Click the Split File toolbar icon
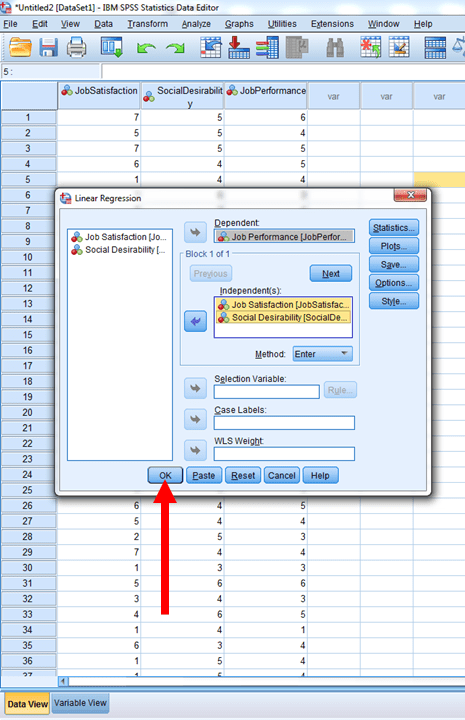This screenshot has width=465, height=720. [x=435, y=47]
